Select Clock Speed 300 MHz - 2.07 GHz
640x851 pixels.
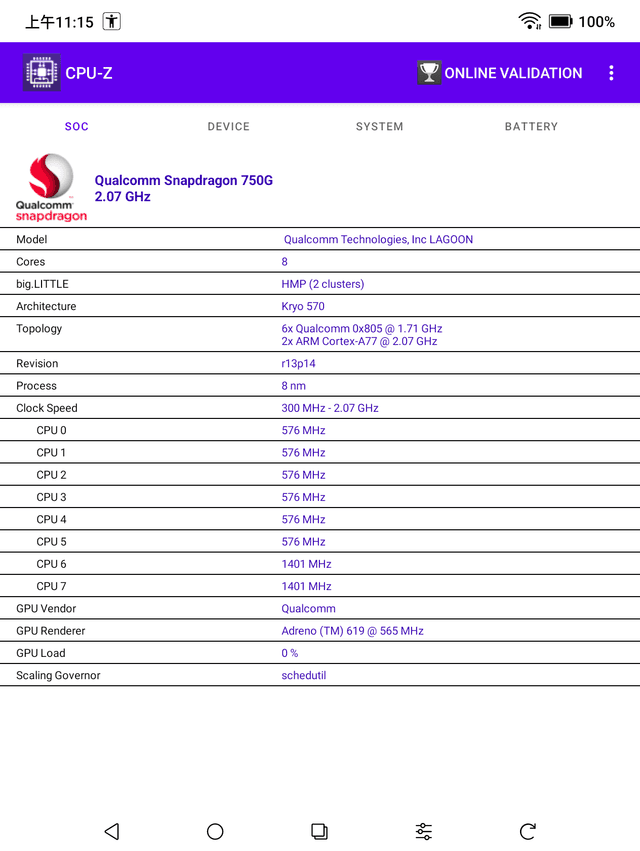click(x=330, y=408)
